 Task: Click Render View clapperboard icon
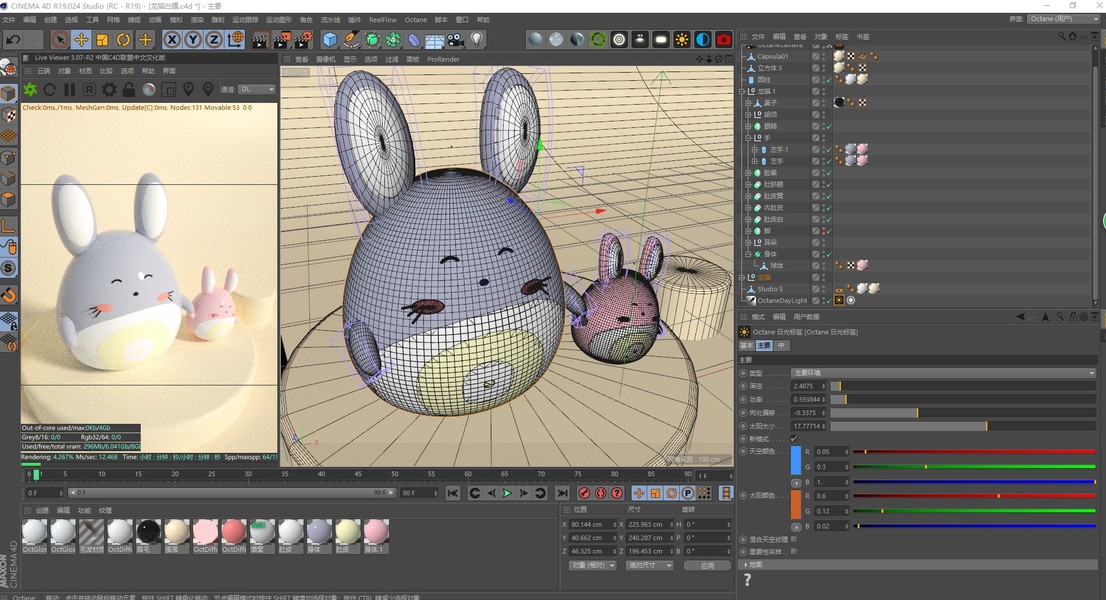(260, 39)
